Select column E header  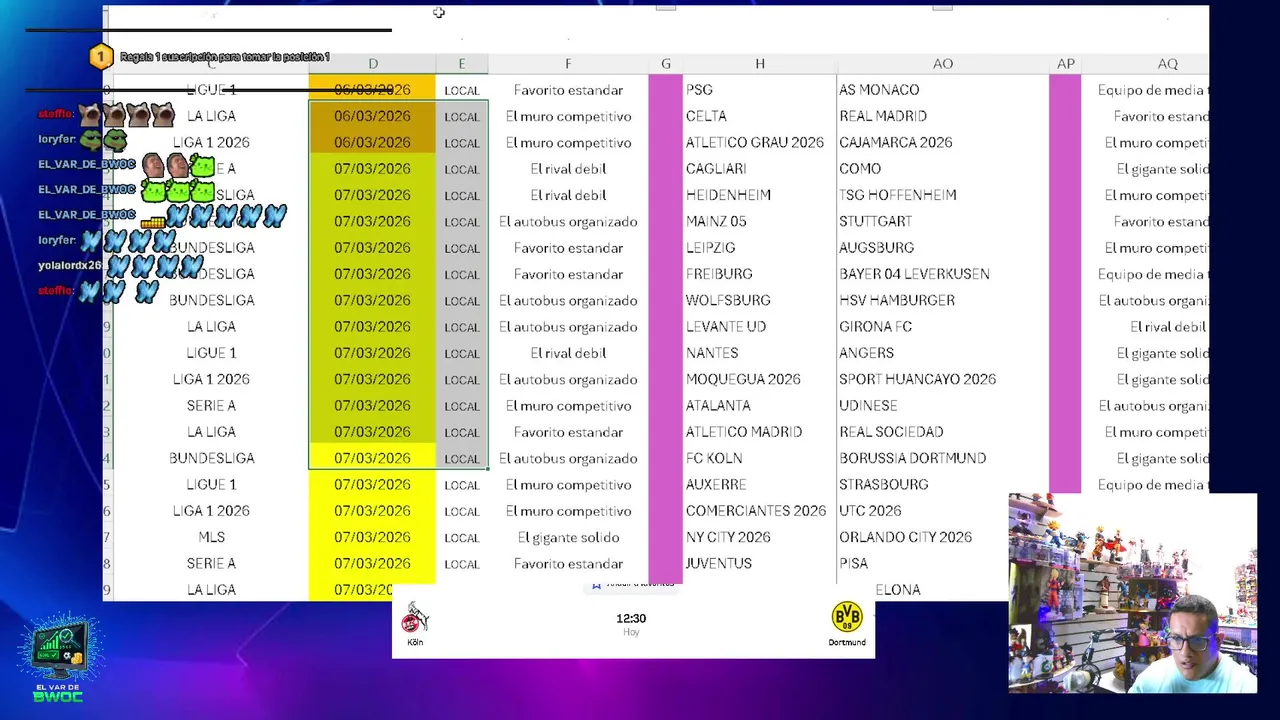[x=461, y=64]
